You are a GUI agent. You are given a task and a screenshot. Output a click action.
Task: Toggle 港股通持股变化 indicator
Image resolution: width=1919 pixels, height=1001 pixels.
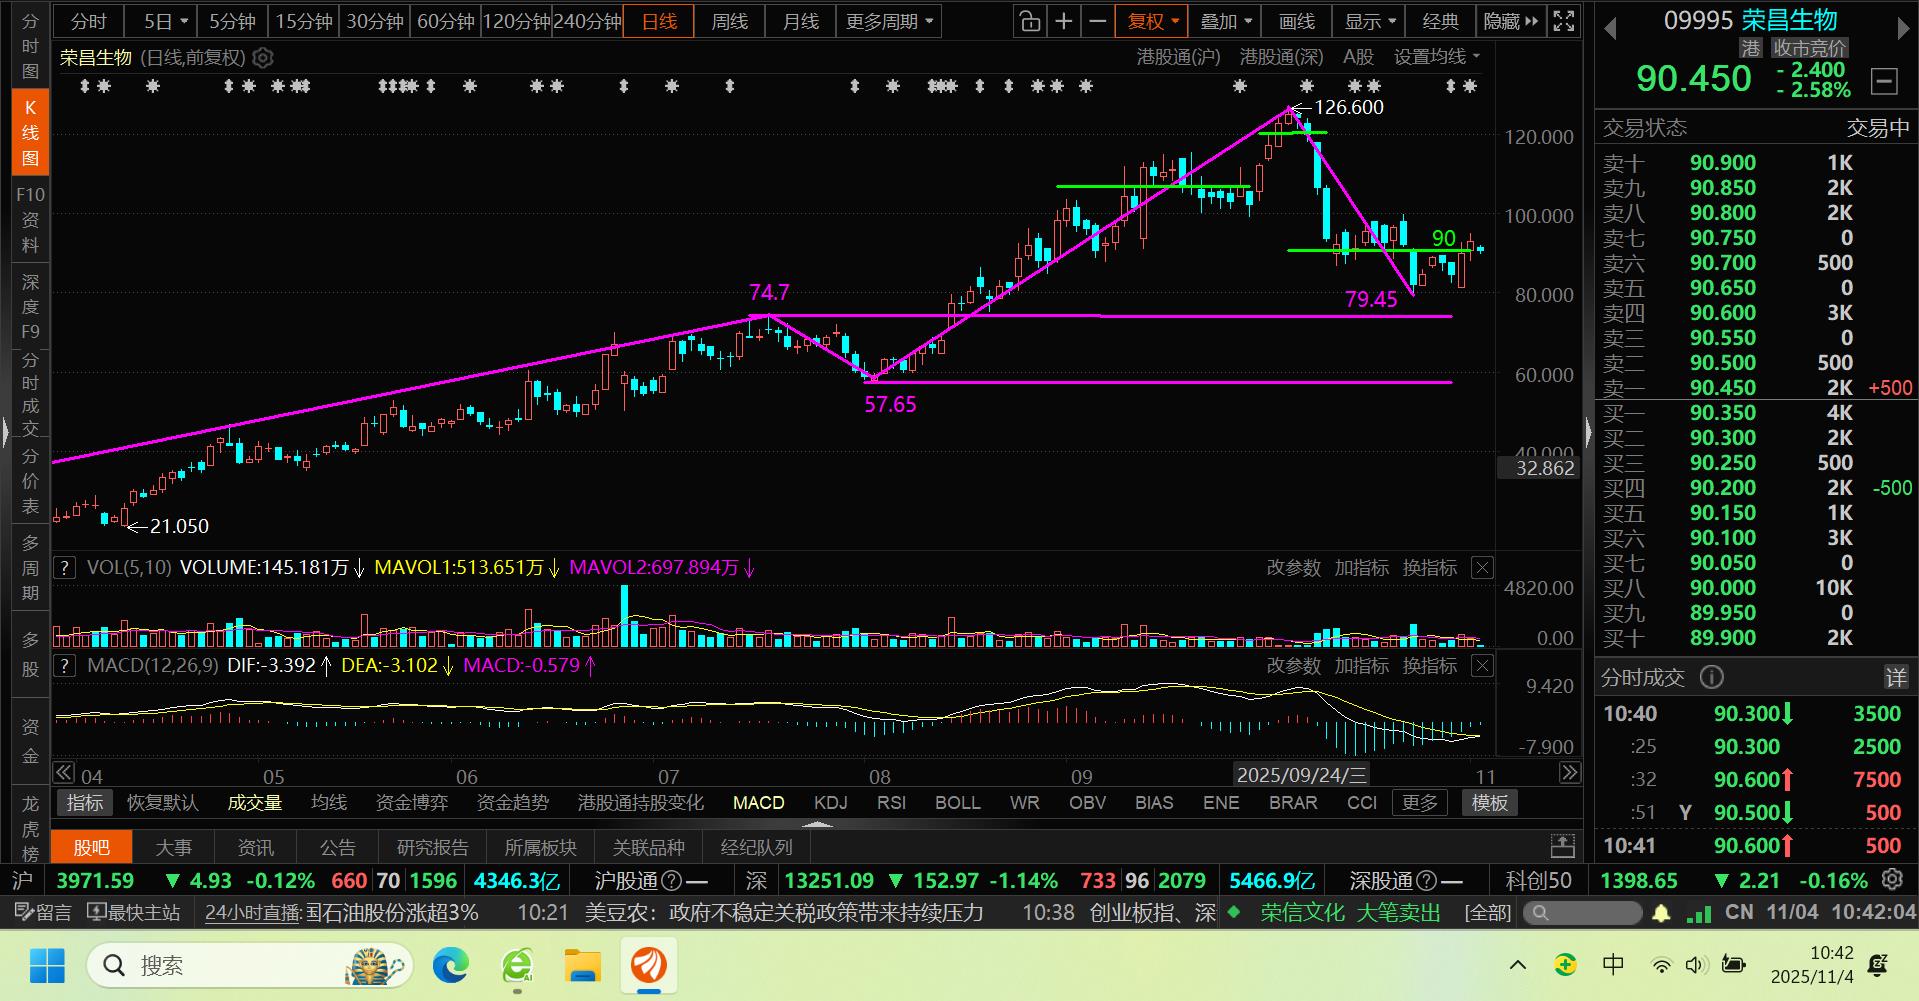(x=641, y=803)
